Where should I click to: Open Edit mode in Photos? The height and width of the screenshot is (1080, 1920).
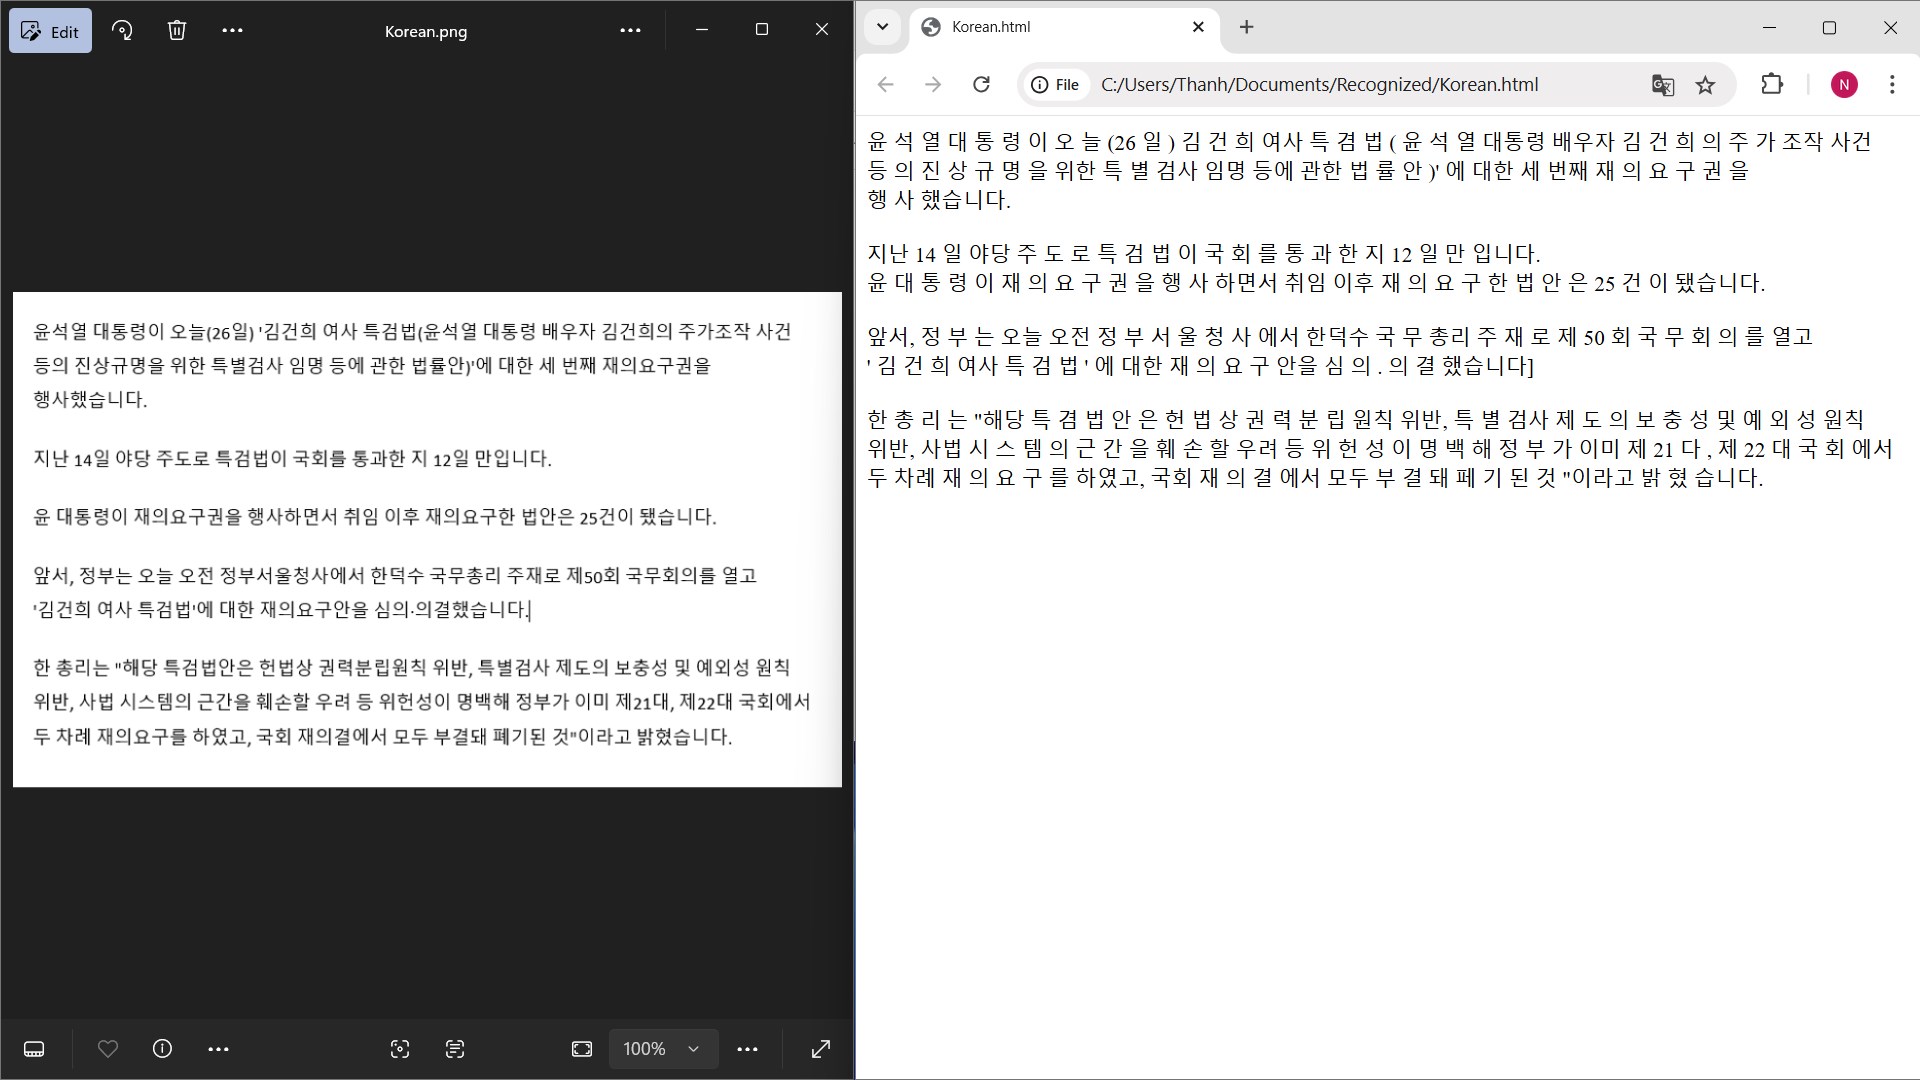pos(50,31)
